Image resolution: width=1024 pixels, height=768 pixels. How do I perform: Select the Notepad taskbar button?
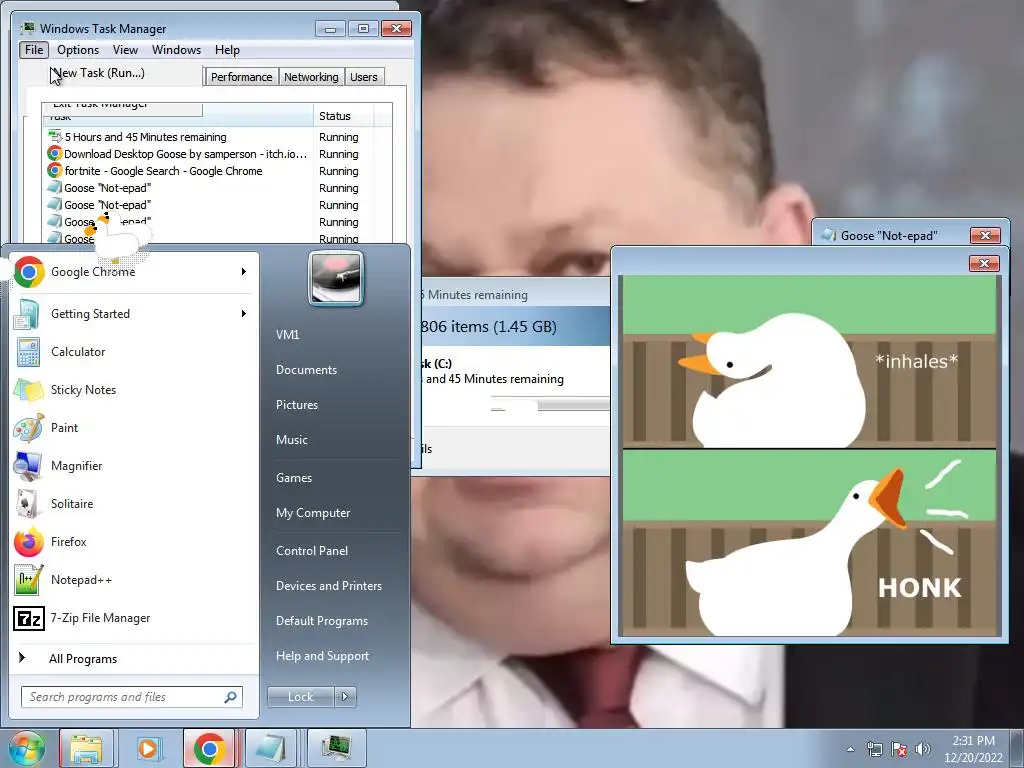tap(270, 748)
